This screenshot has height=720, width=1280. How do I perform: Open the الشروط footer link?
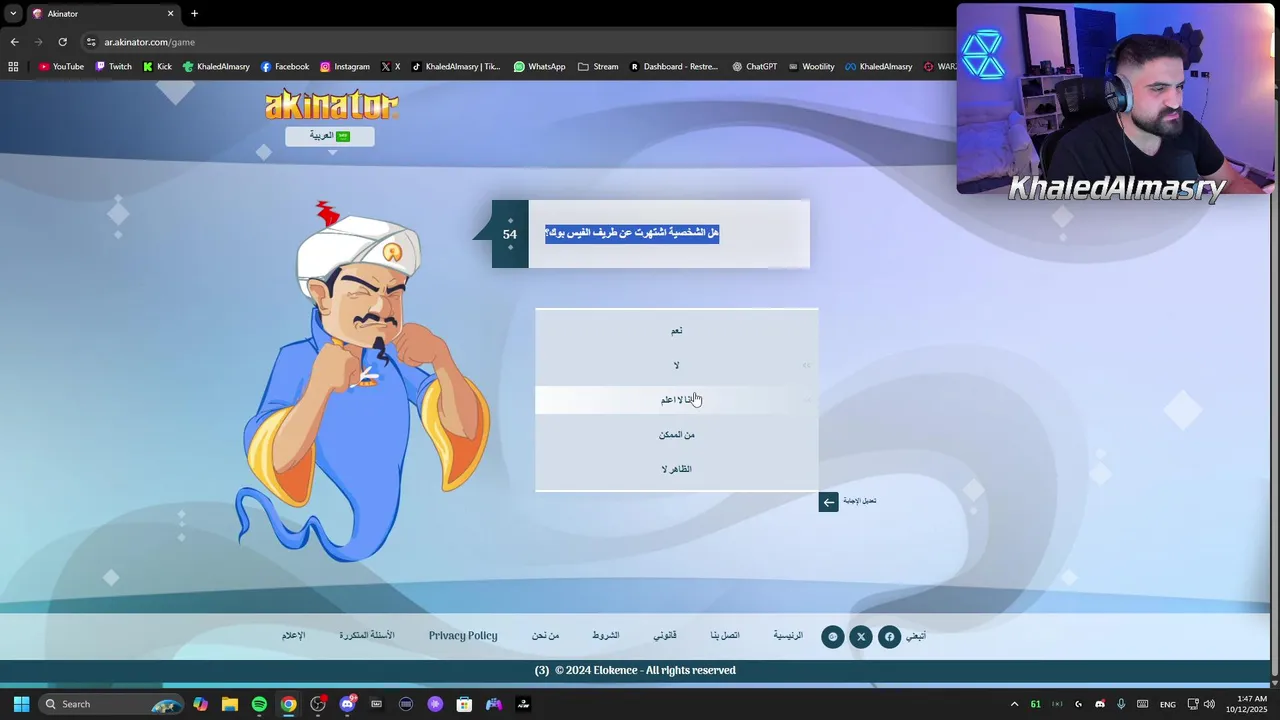[605, 636]
